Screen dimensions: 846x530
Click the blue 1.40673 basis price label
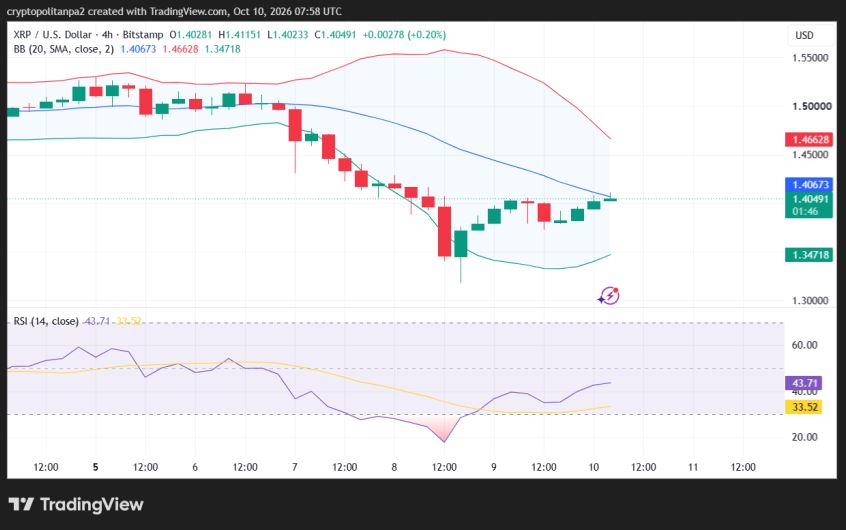tap(809, 185)
